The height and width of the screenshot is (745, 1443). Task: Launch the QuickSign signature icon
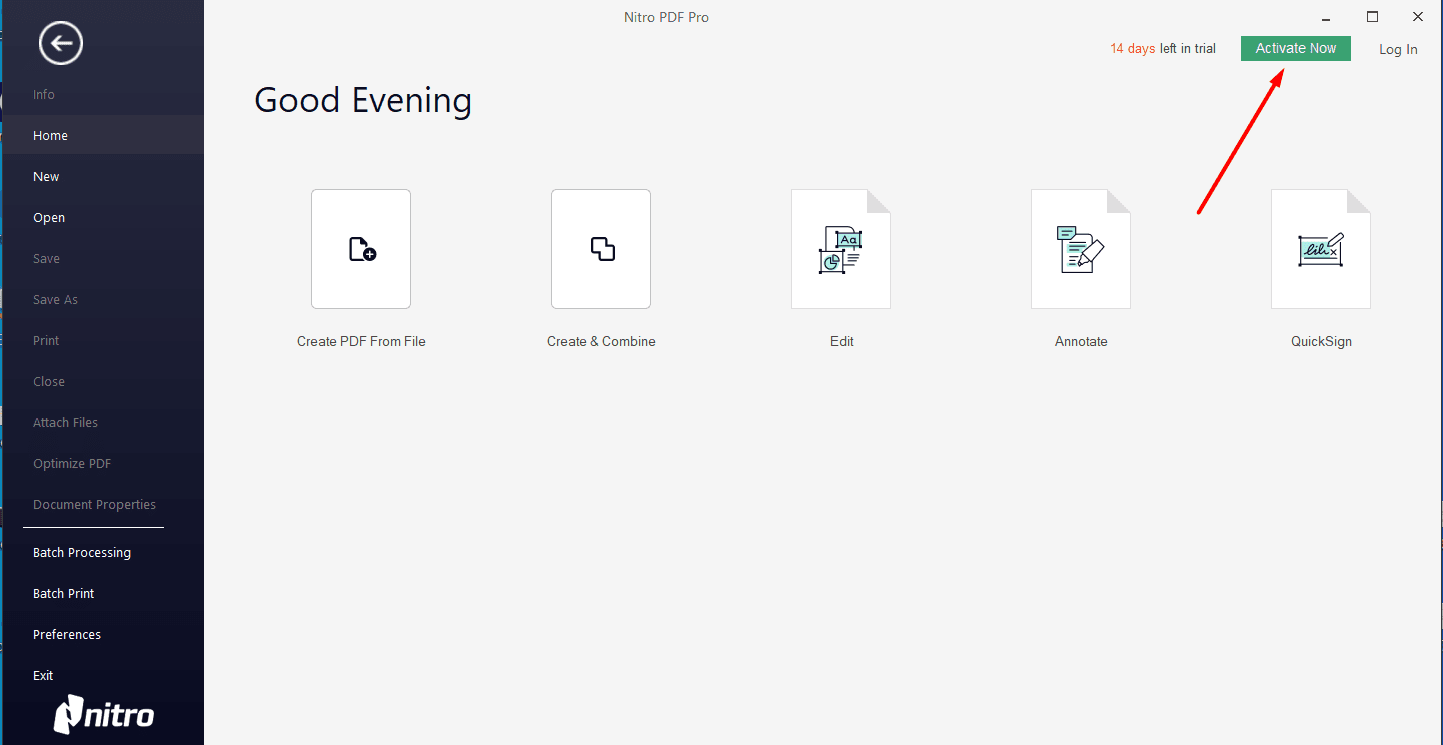pos(1321,249)
